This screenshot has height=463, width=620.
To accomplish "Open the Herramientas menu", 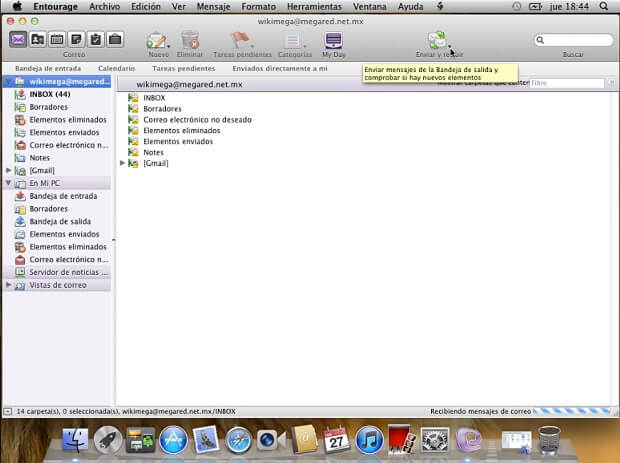I will (314, 6).
